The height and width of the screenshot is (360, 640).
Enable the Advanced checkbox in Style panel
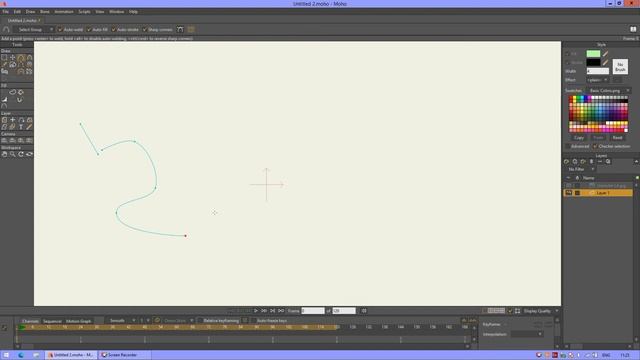pos(567,146)
